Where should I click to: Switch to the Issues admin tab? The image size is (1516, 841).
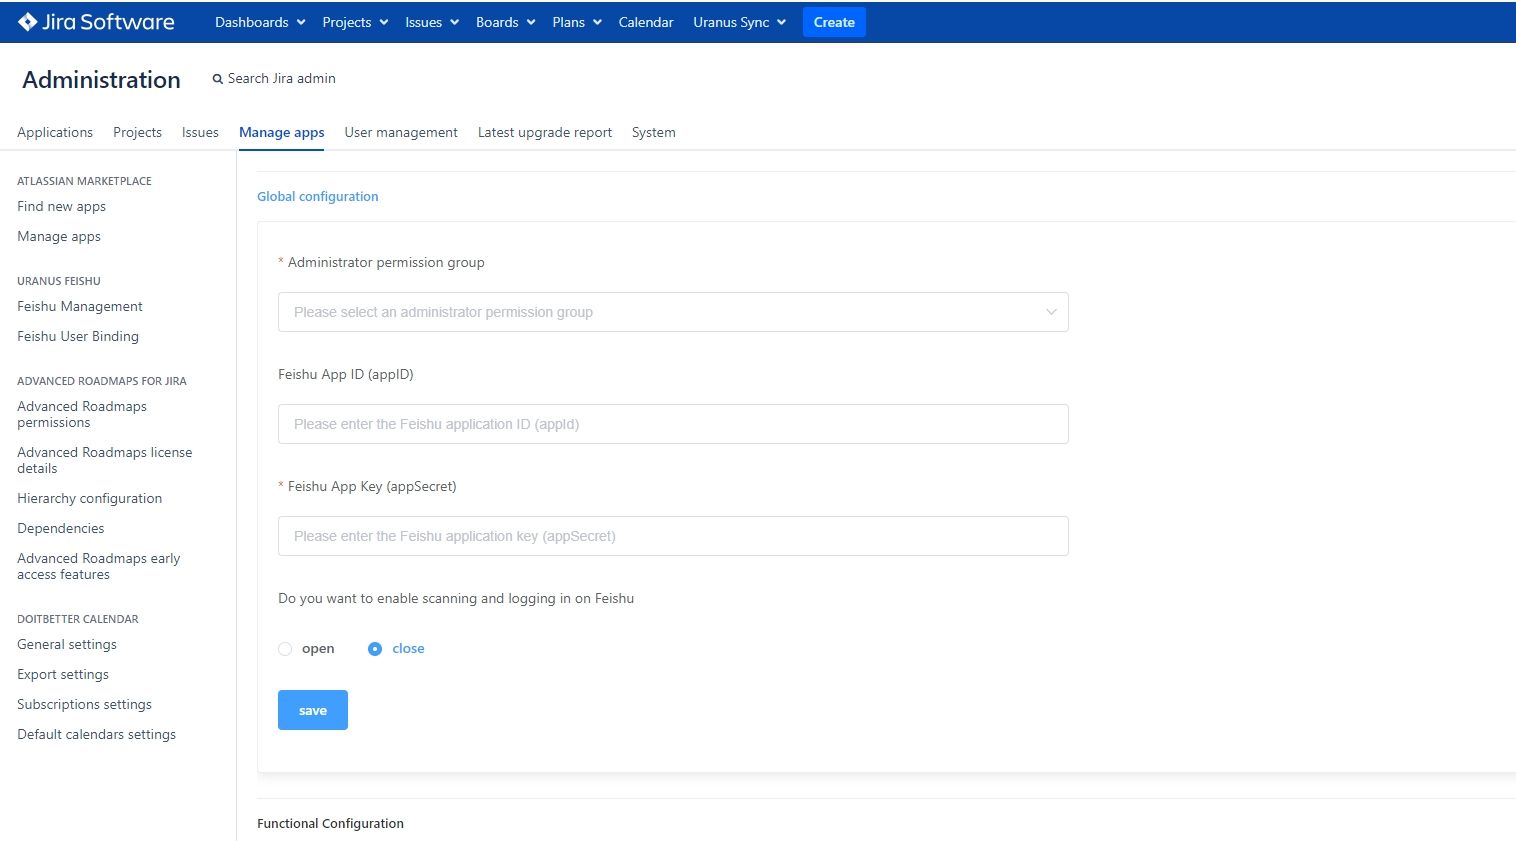pyautogui.click(x=200, y=132)
